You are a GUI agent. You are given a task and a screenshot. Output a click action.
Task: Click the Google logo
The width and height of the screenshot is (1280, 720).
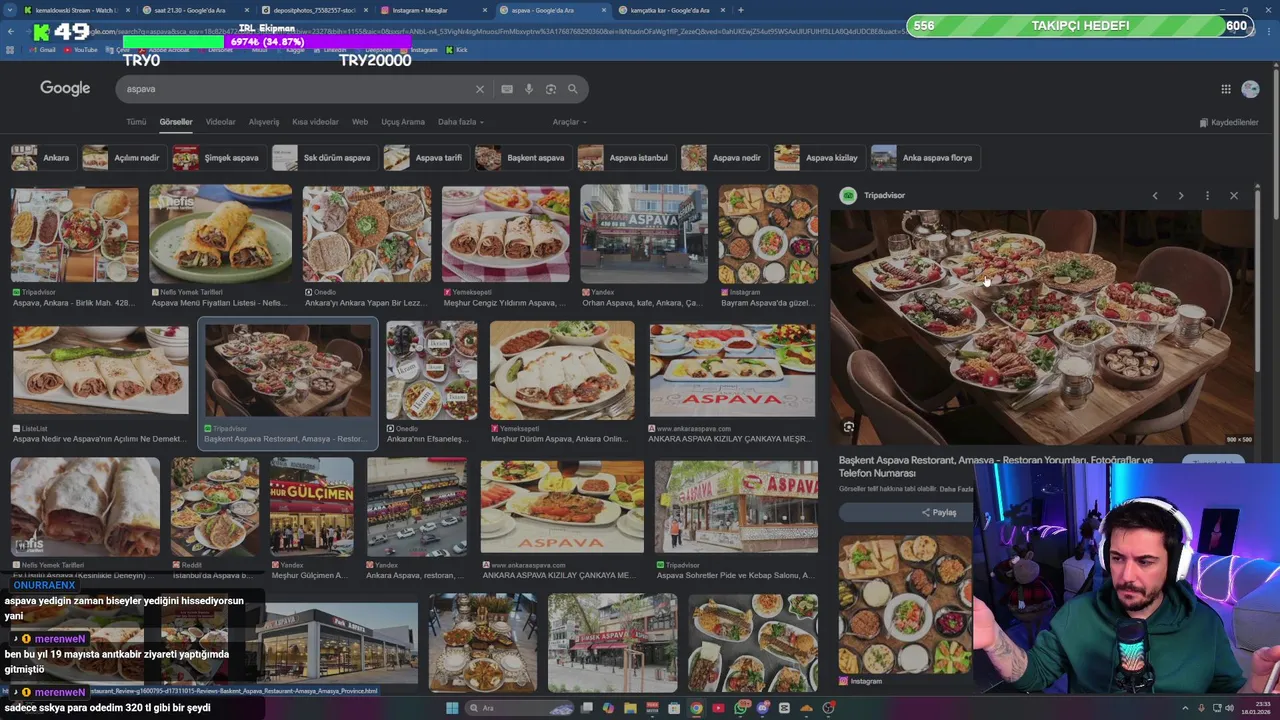(x=65, y=88)
